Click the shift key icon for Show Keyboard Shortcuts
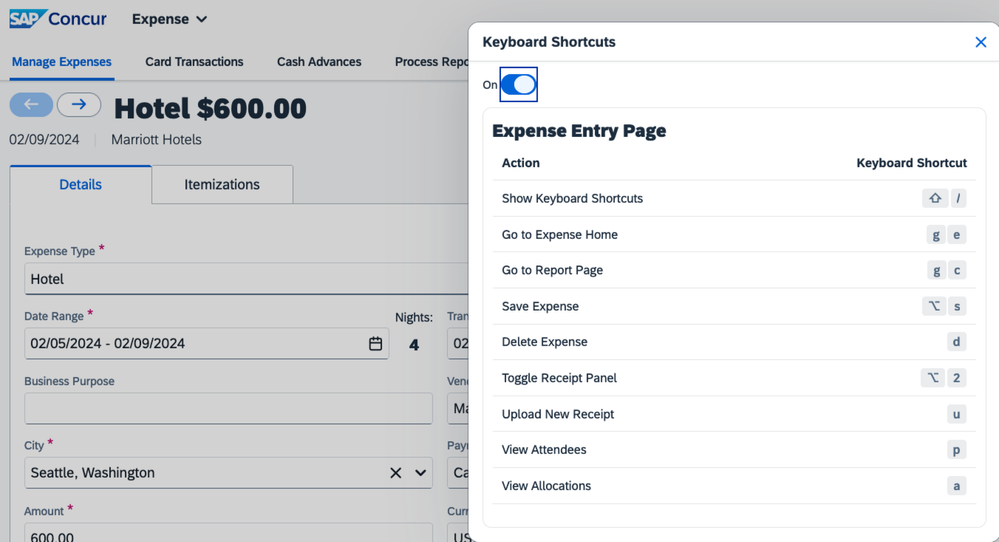This screenshot has width=999, height=542. coord(935,198)
